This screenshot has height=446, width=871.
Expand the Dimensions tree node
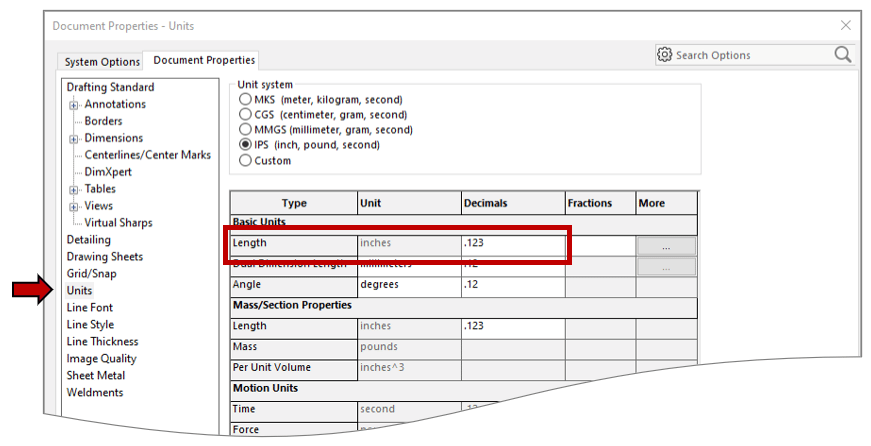(74, 139)
